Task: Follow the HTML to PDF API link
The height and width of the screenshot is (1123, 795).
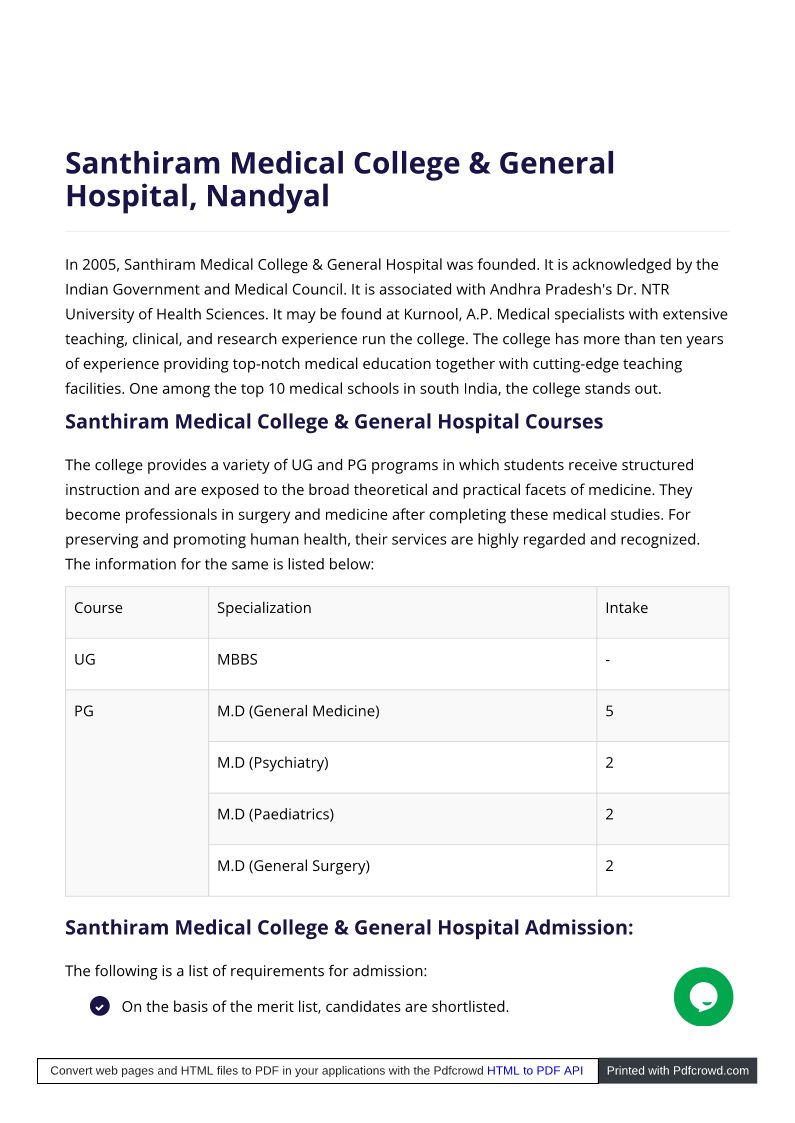Action: click(534, 1071)
